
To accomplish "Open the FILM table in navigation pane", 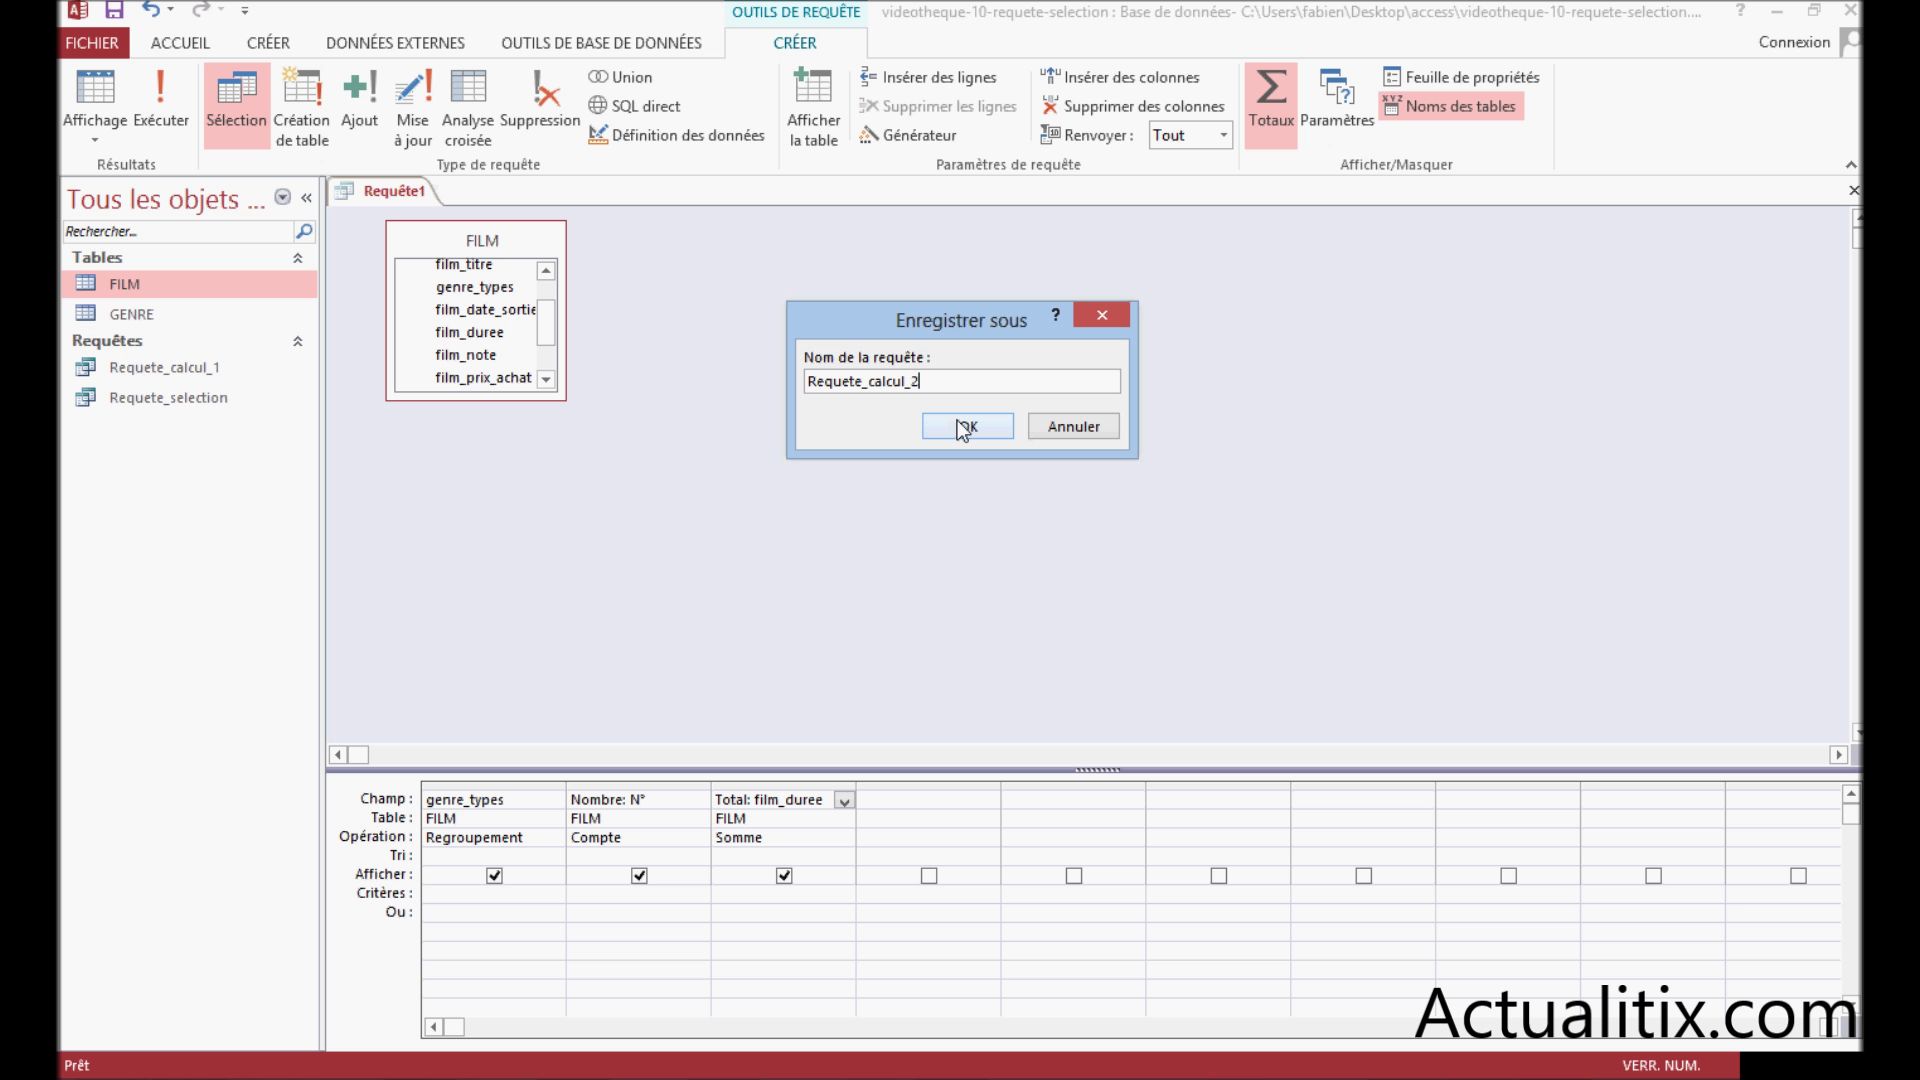I will pos(190,284).
